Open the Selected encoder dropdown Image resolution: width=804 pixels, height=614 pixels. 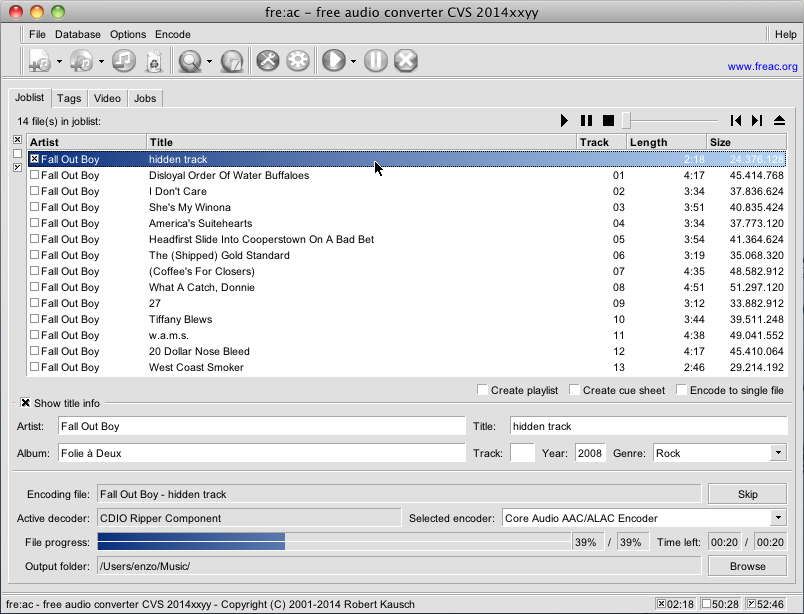click(778, 518)
